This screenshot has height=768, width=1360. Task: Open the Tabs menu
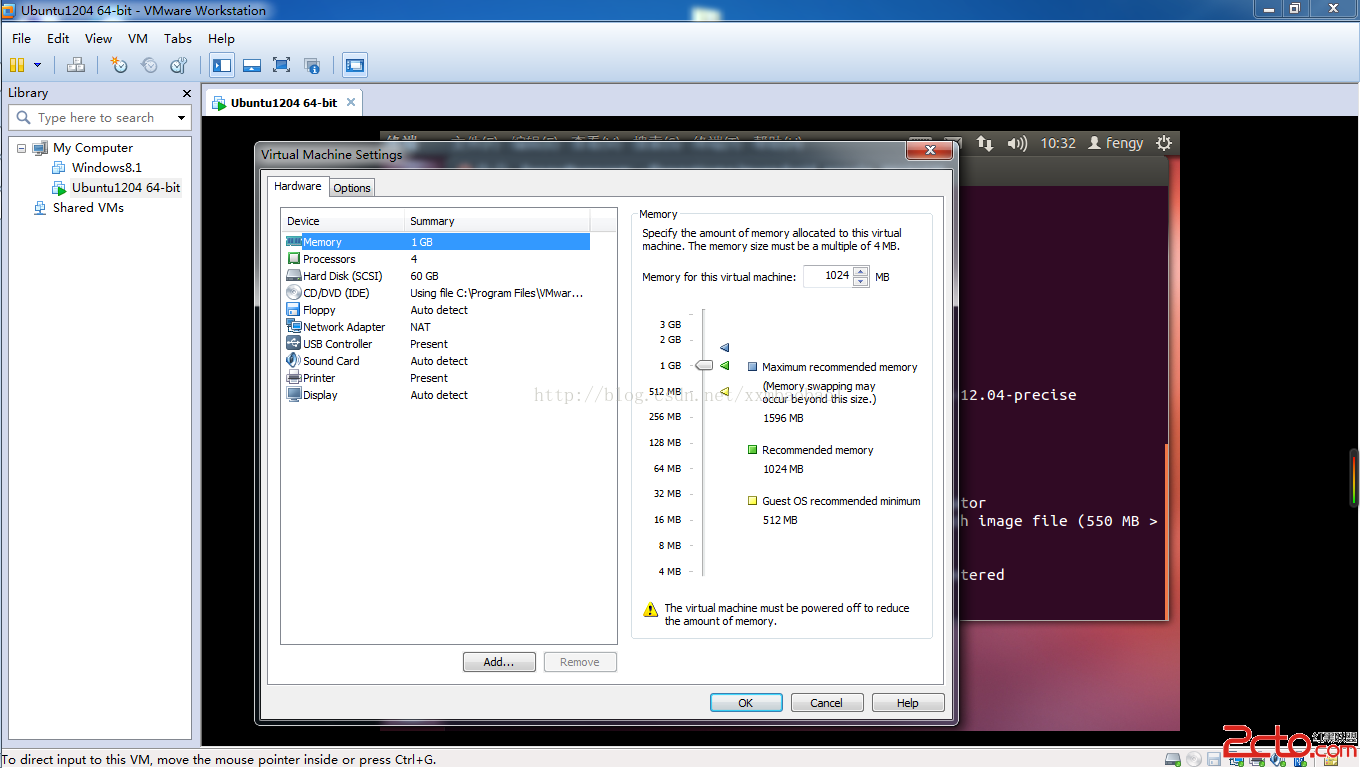(x=178, y=38)
